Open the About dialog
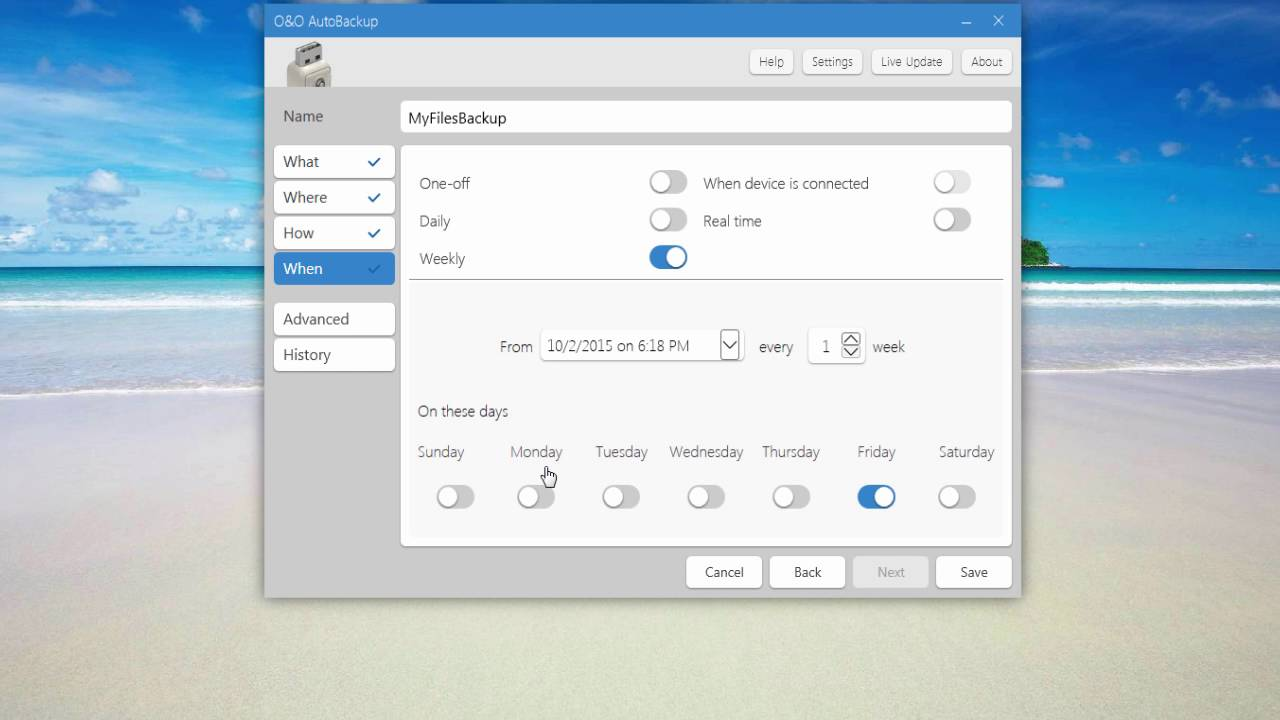The height and width of the screenshot is (720, 1280). (x=986, y=62)
